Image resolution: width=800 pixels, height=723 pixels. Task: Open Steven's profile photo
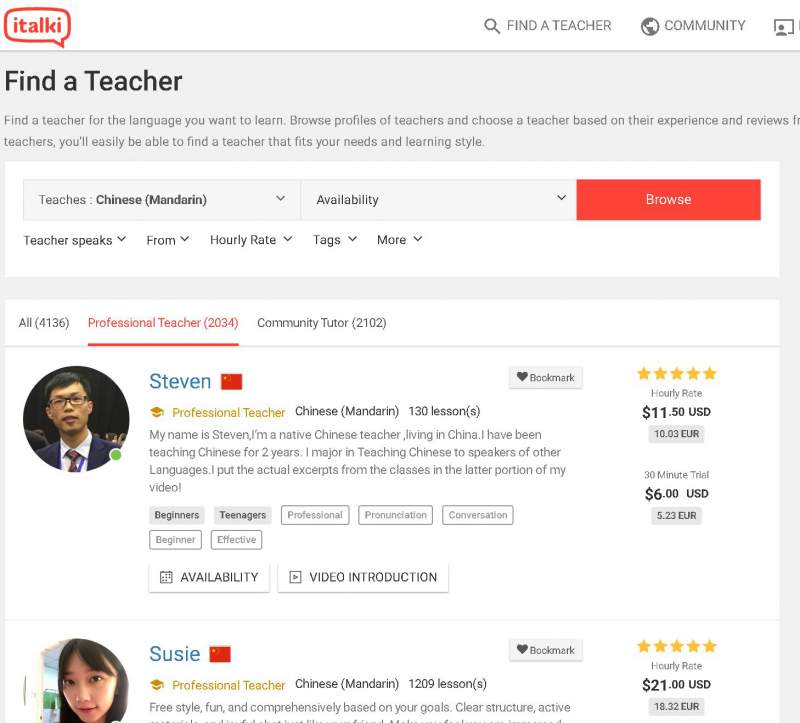(76, 418)
